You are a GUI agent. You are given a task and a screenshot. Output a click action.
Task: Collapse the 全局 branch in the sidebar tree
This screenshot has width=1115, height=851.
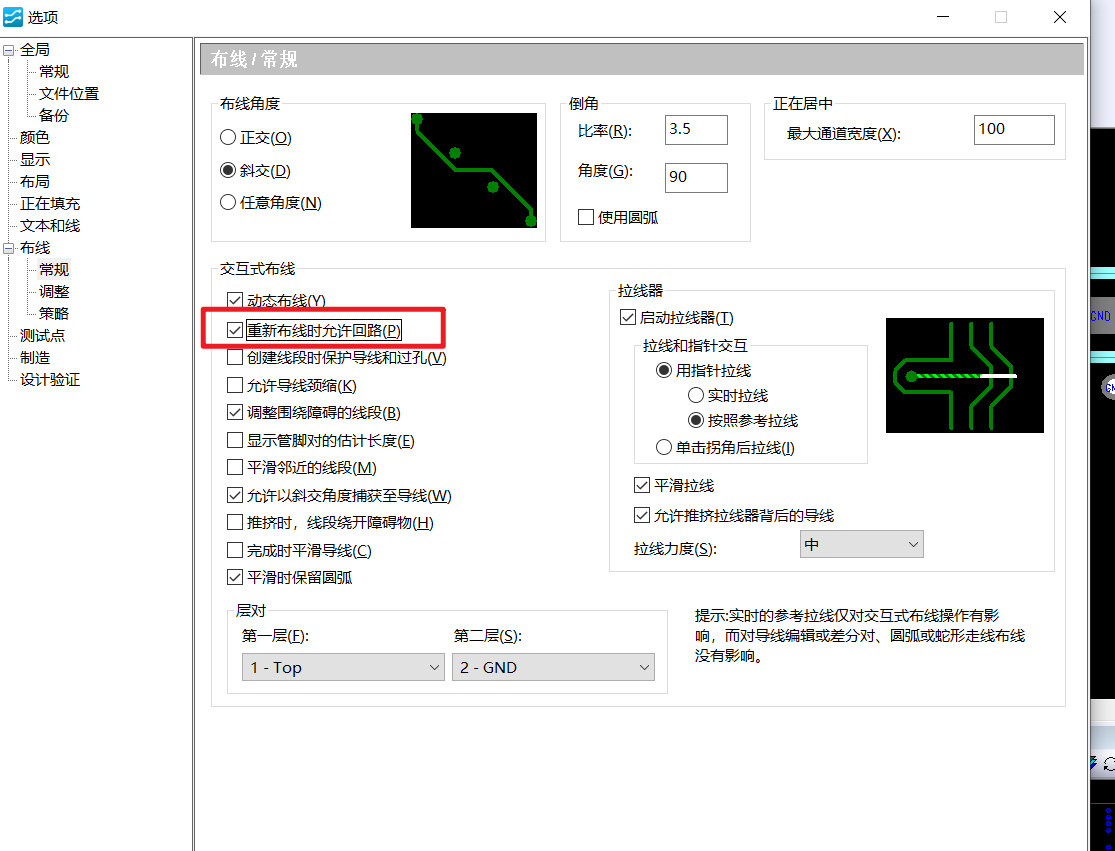click(x=8, y=49)
